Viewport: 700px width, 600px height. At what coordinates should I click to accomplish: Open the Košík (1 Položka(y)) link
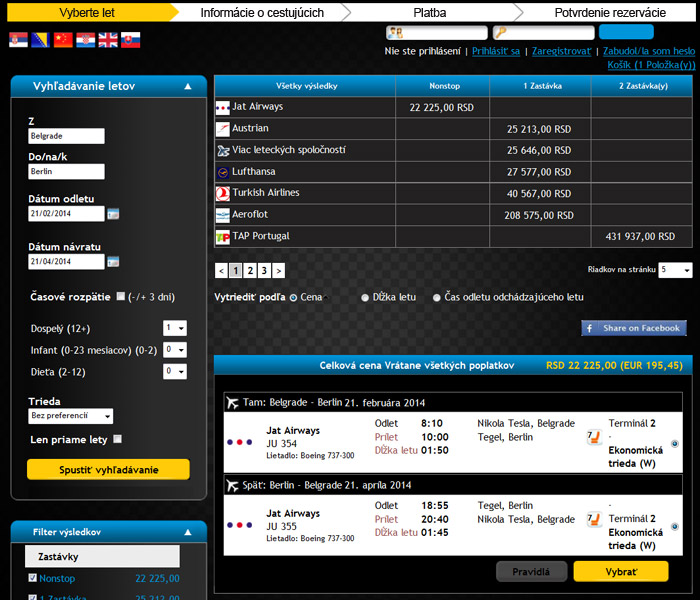point(651,65)
